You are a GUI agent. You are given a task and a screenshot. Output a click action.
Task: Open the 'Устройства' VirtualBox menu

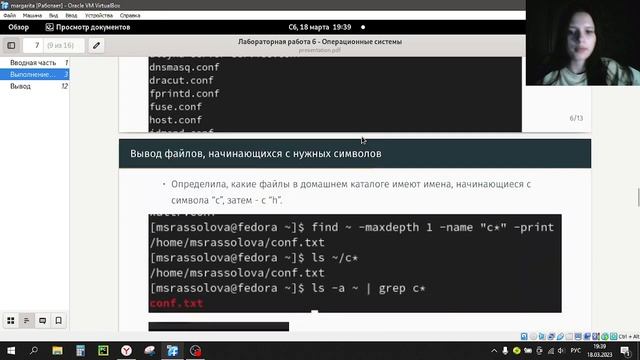tap(99, 16)
